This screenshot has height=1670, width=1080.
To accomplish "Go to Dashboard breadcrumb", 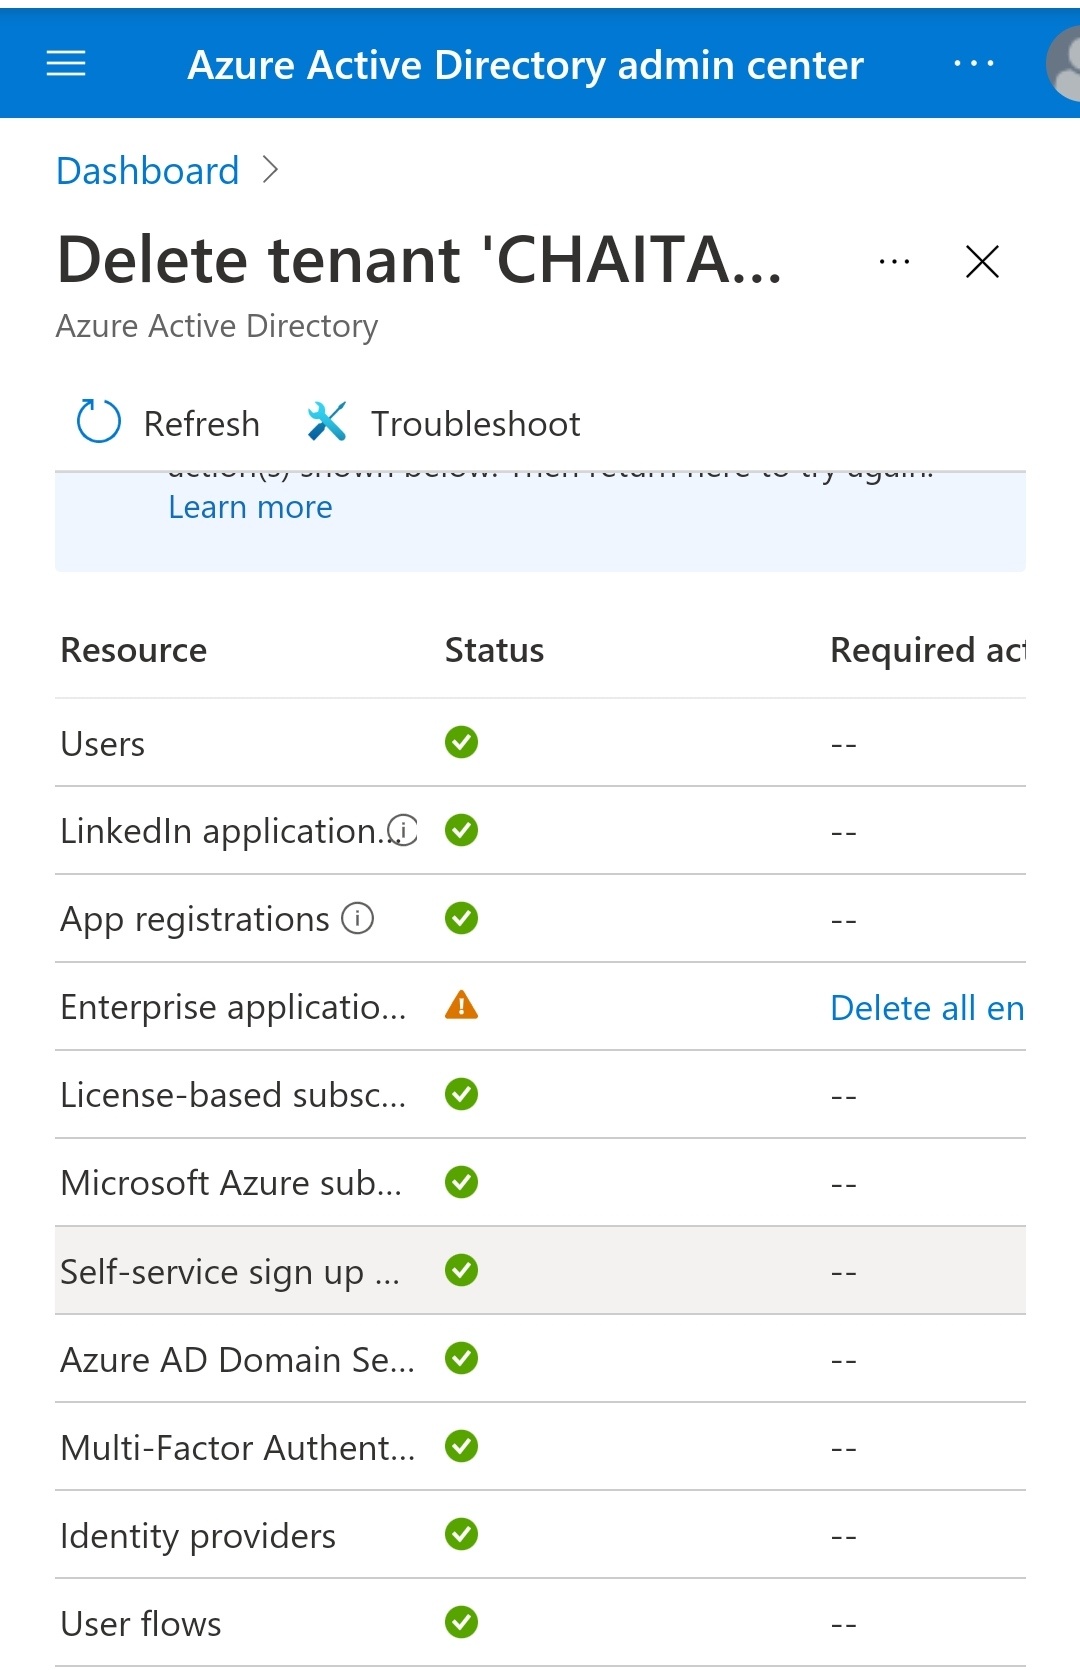I will click(148, 171).
